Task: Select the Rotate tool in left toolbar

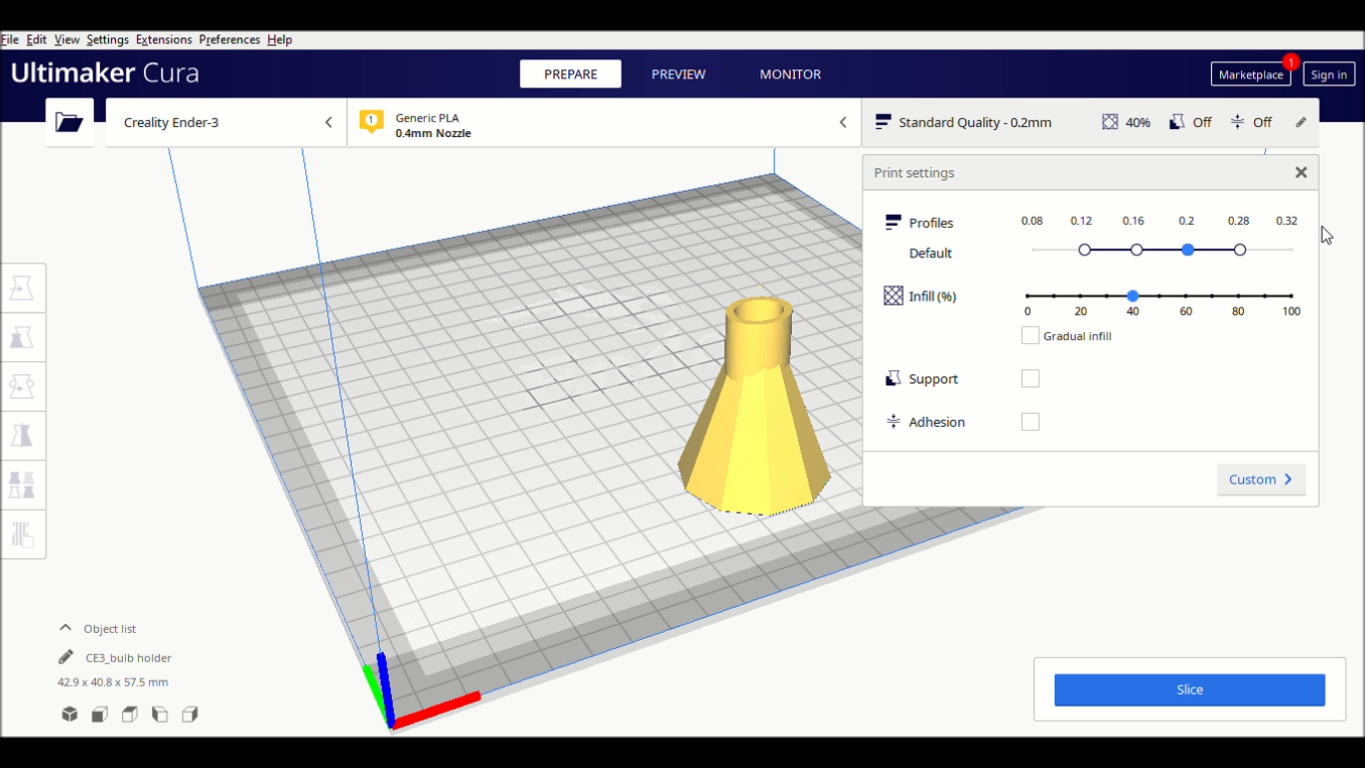Action: [x=22, y=387]
